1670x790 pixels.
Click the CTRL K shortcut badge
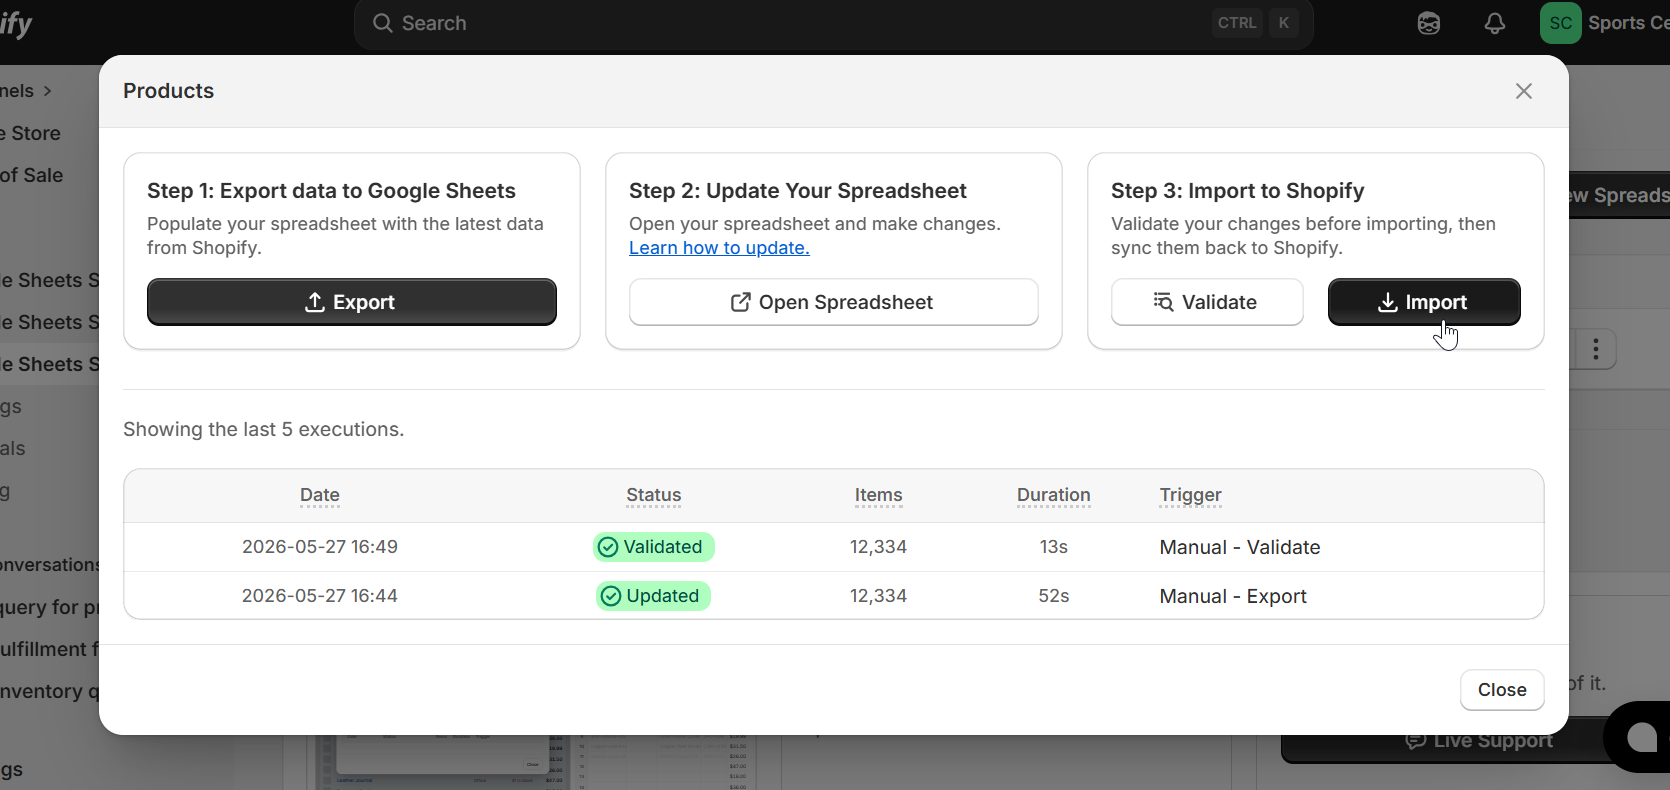(x=1255, y=23)
